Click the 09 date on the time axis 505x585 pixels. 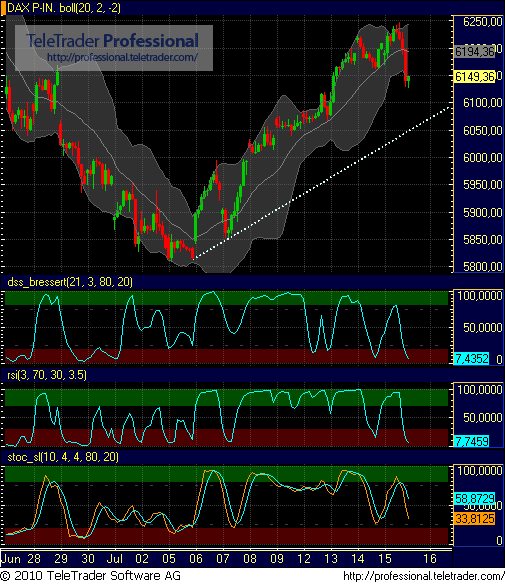tap(277, 559)
